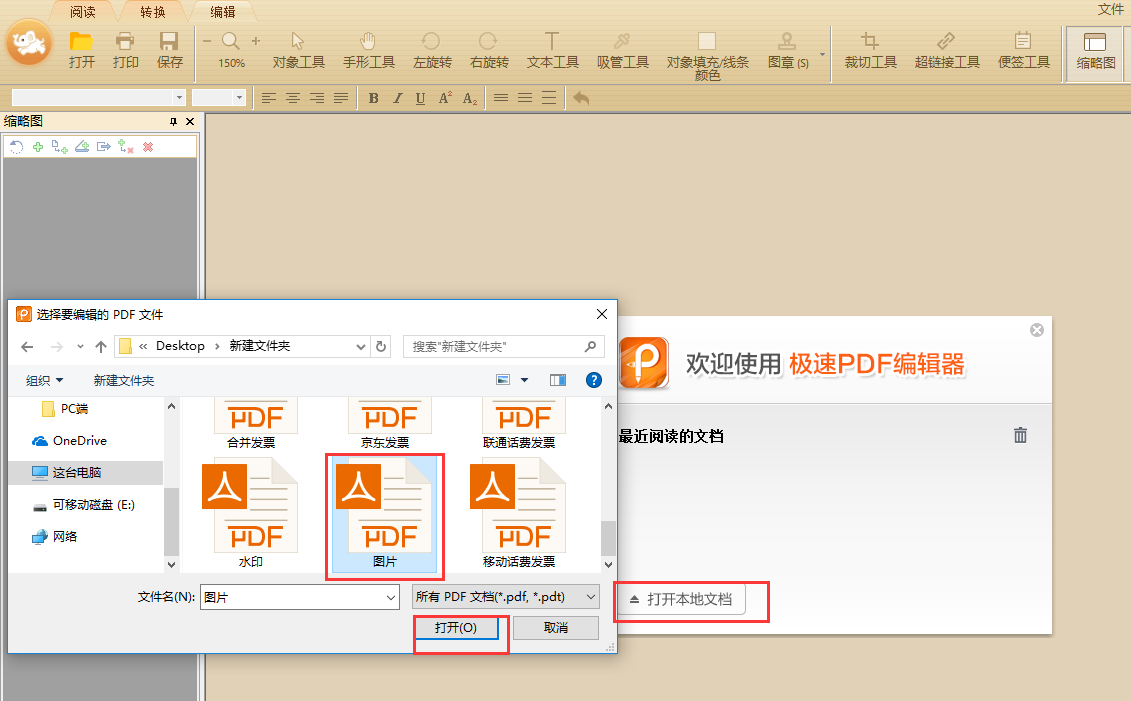Select the Hand tool (手形工具)
The image size is (1131, 701).
[368, 50]
